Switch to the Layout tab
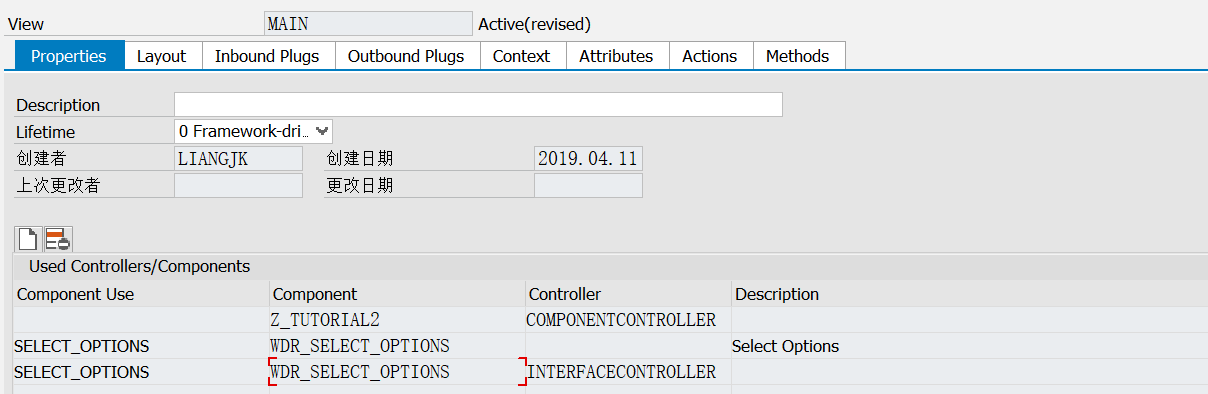1208x394 pixels. (162, 56)
